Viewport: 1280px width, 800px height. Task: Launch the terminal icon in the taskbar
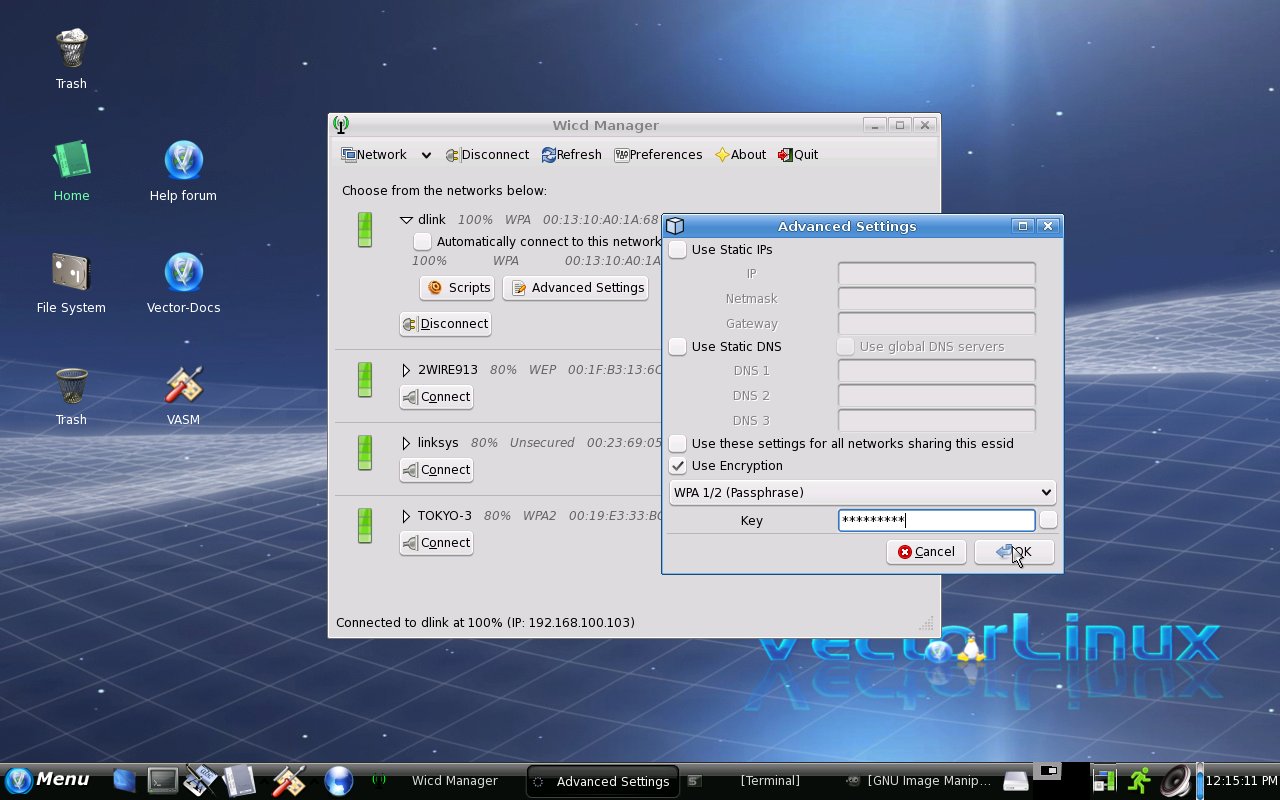162,780
